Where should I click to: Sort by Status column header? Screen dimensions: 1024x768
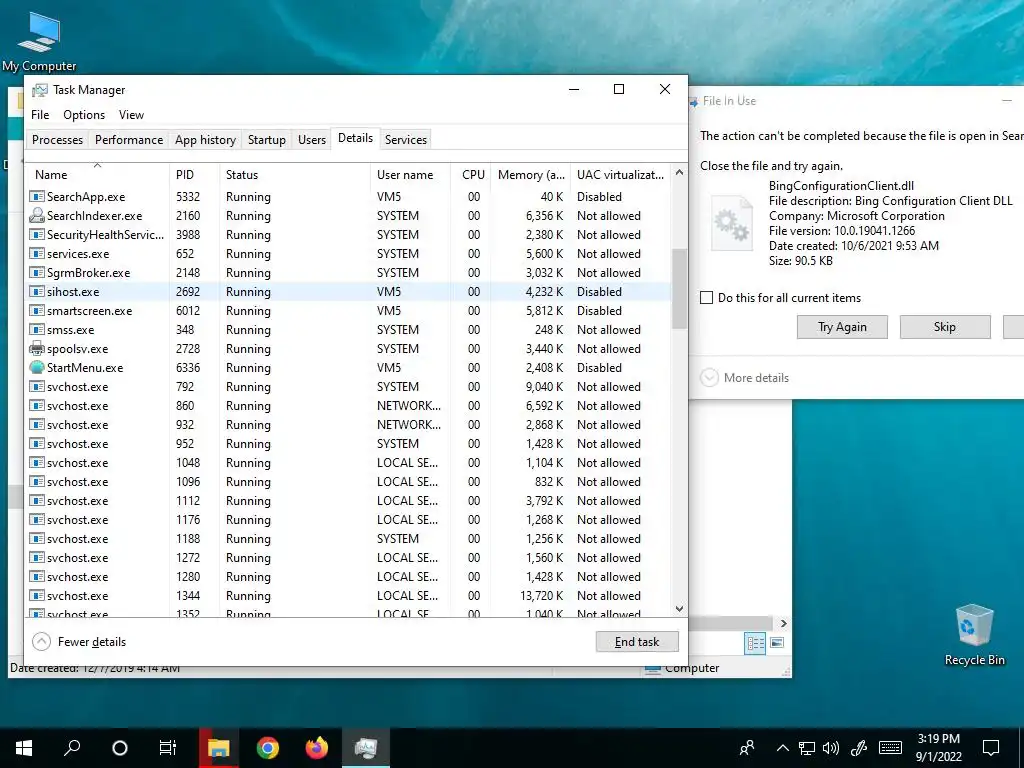(295, 174)
